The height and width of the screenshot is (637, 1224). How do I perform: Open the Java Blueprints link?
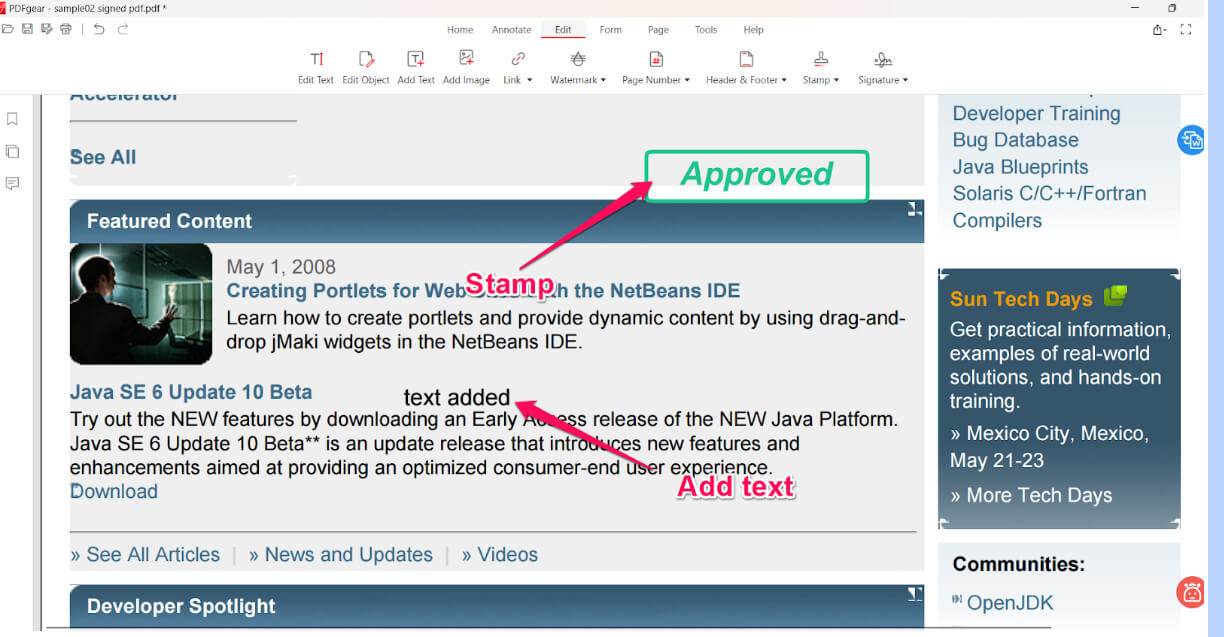point(1020,167)
